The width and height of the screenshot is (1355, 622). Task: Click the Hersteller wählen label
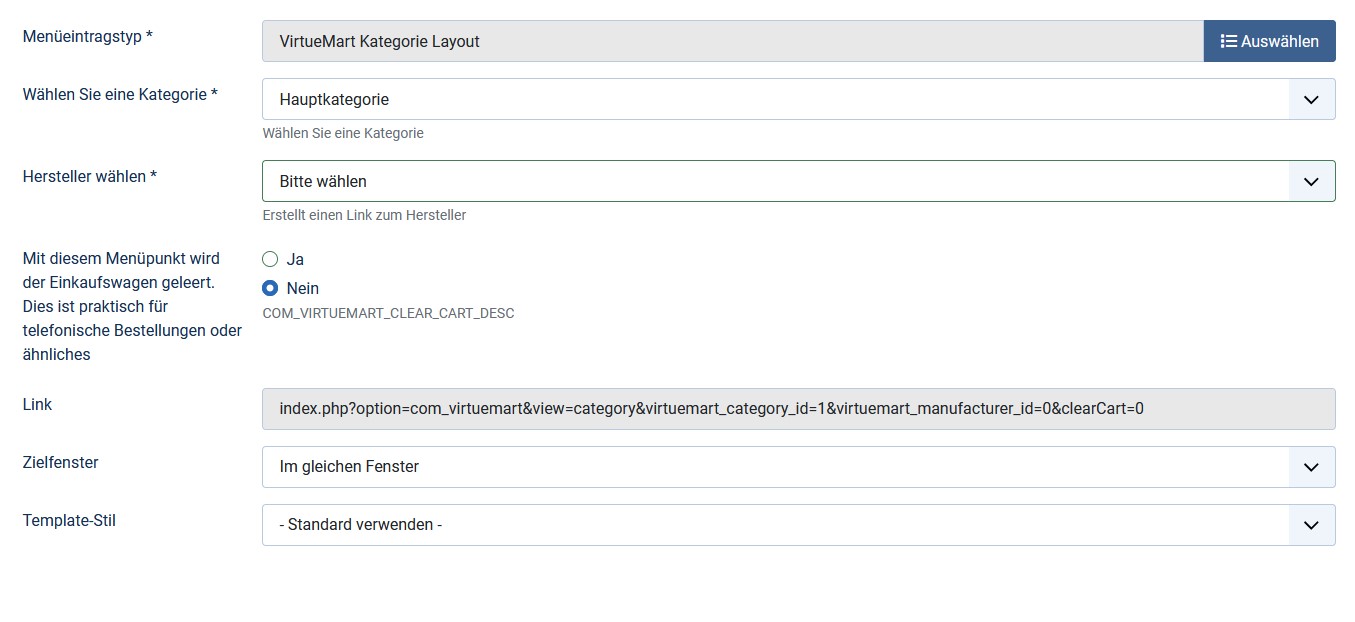tap(90, 176)
